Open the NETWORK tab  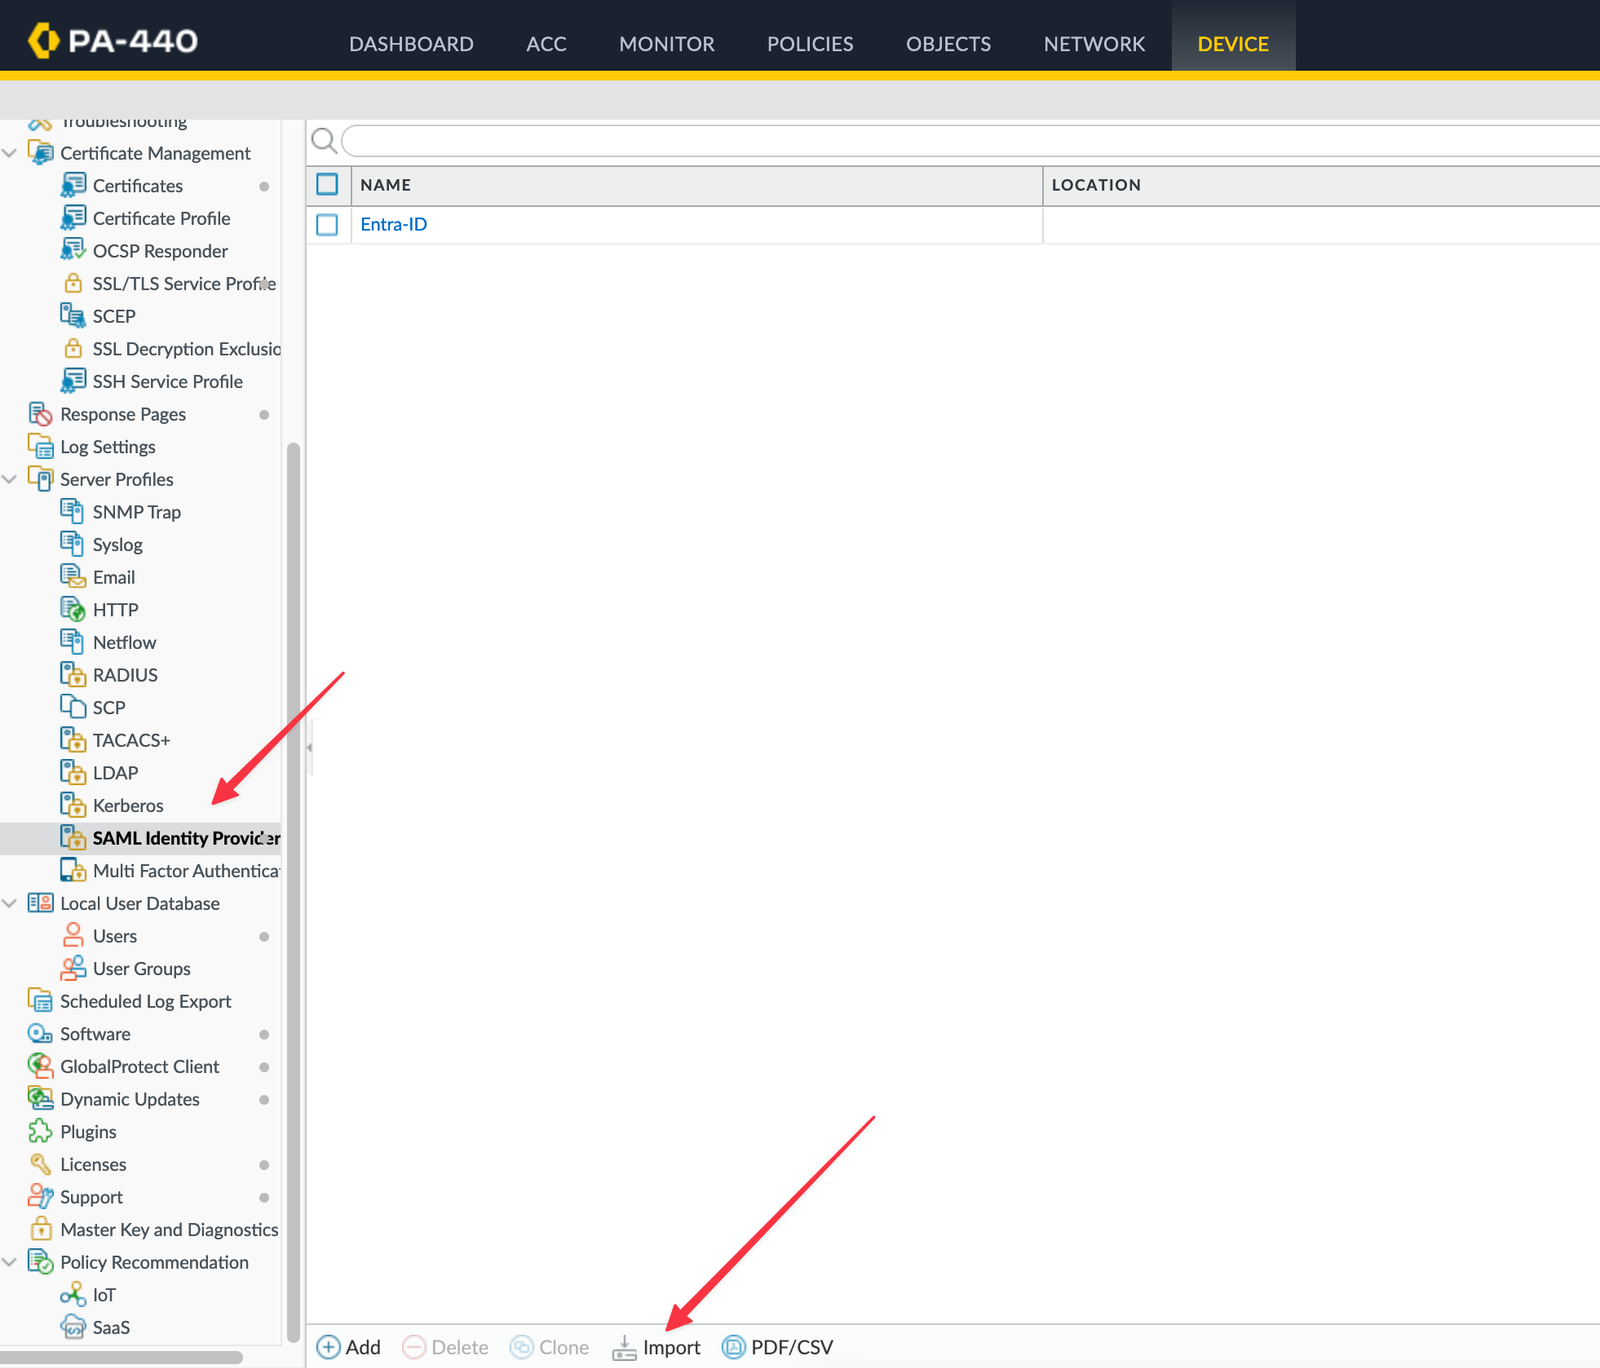pyautogui.click(x=1094, y=44)
